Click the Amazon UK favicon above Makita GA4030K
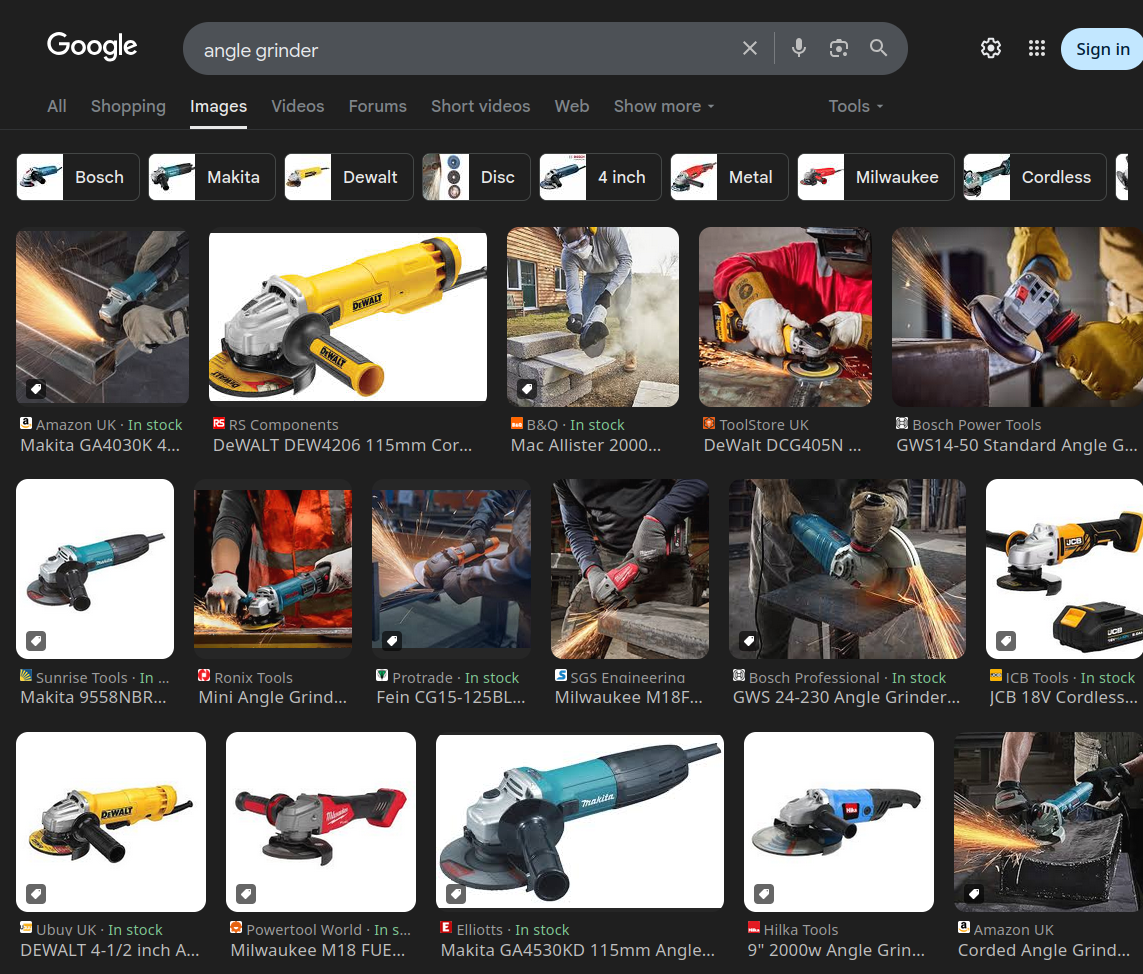This screenshot has width=1143, height=974. coord(26,423)
